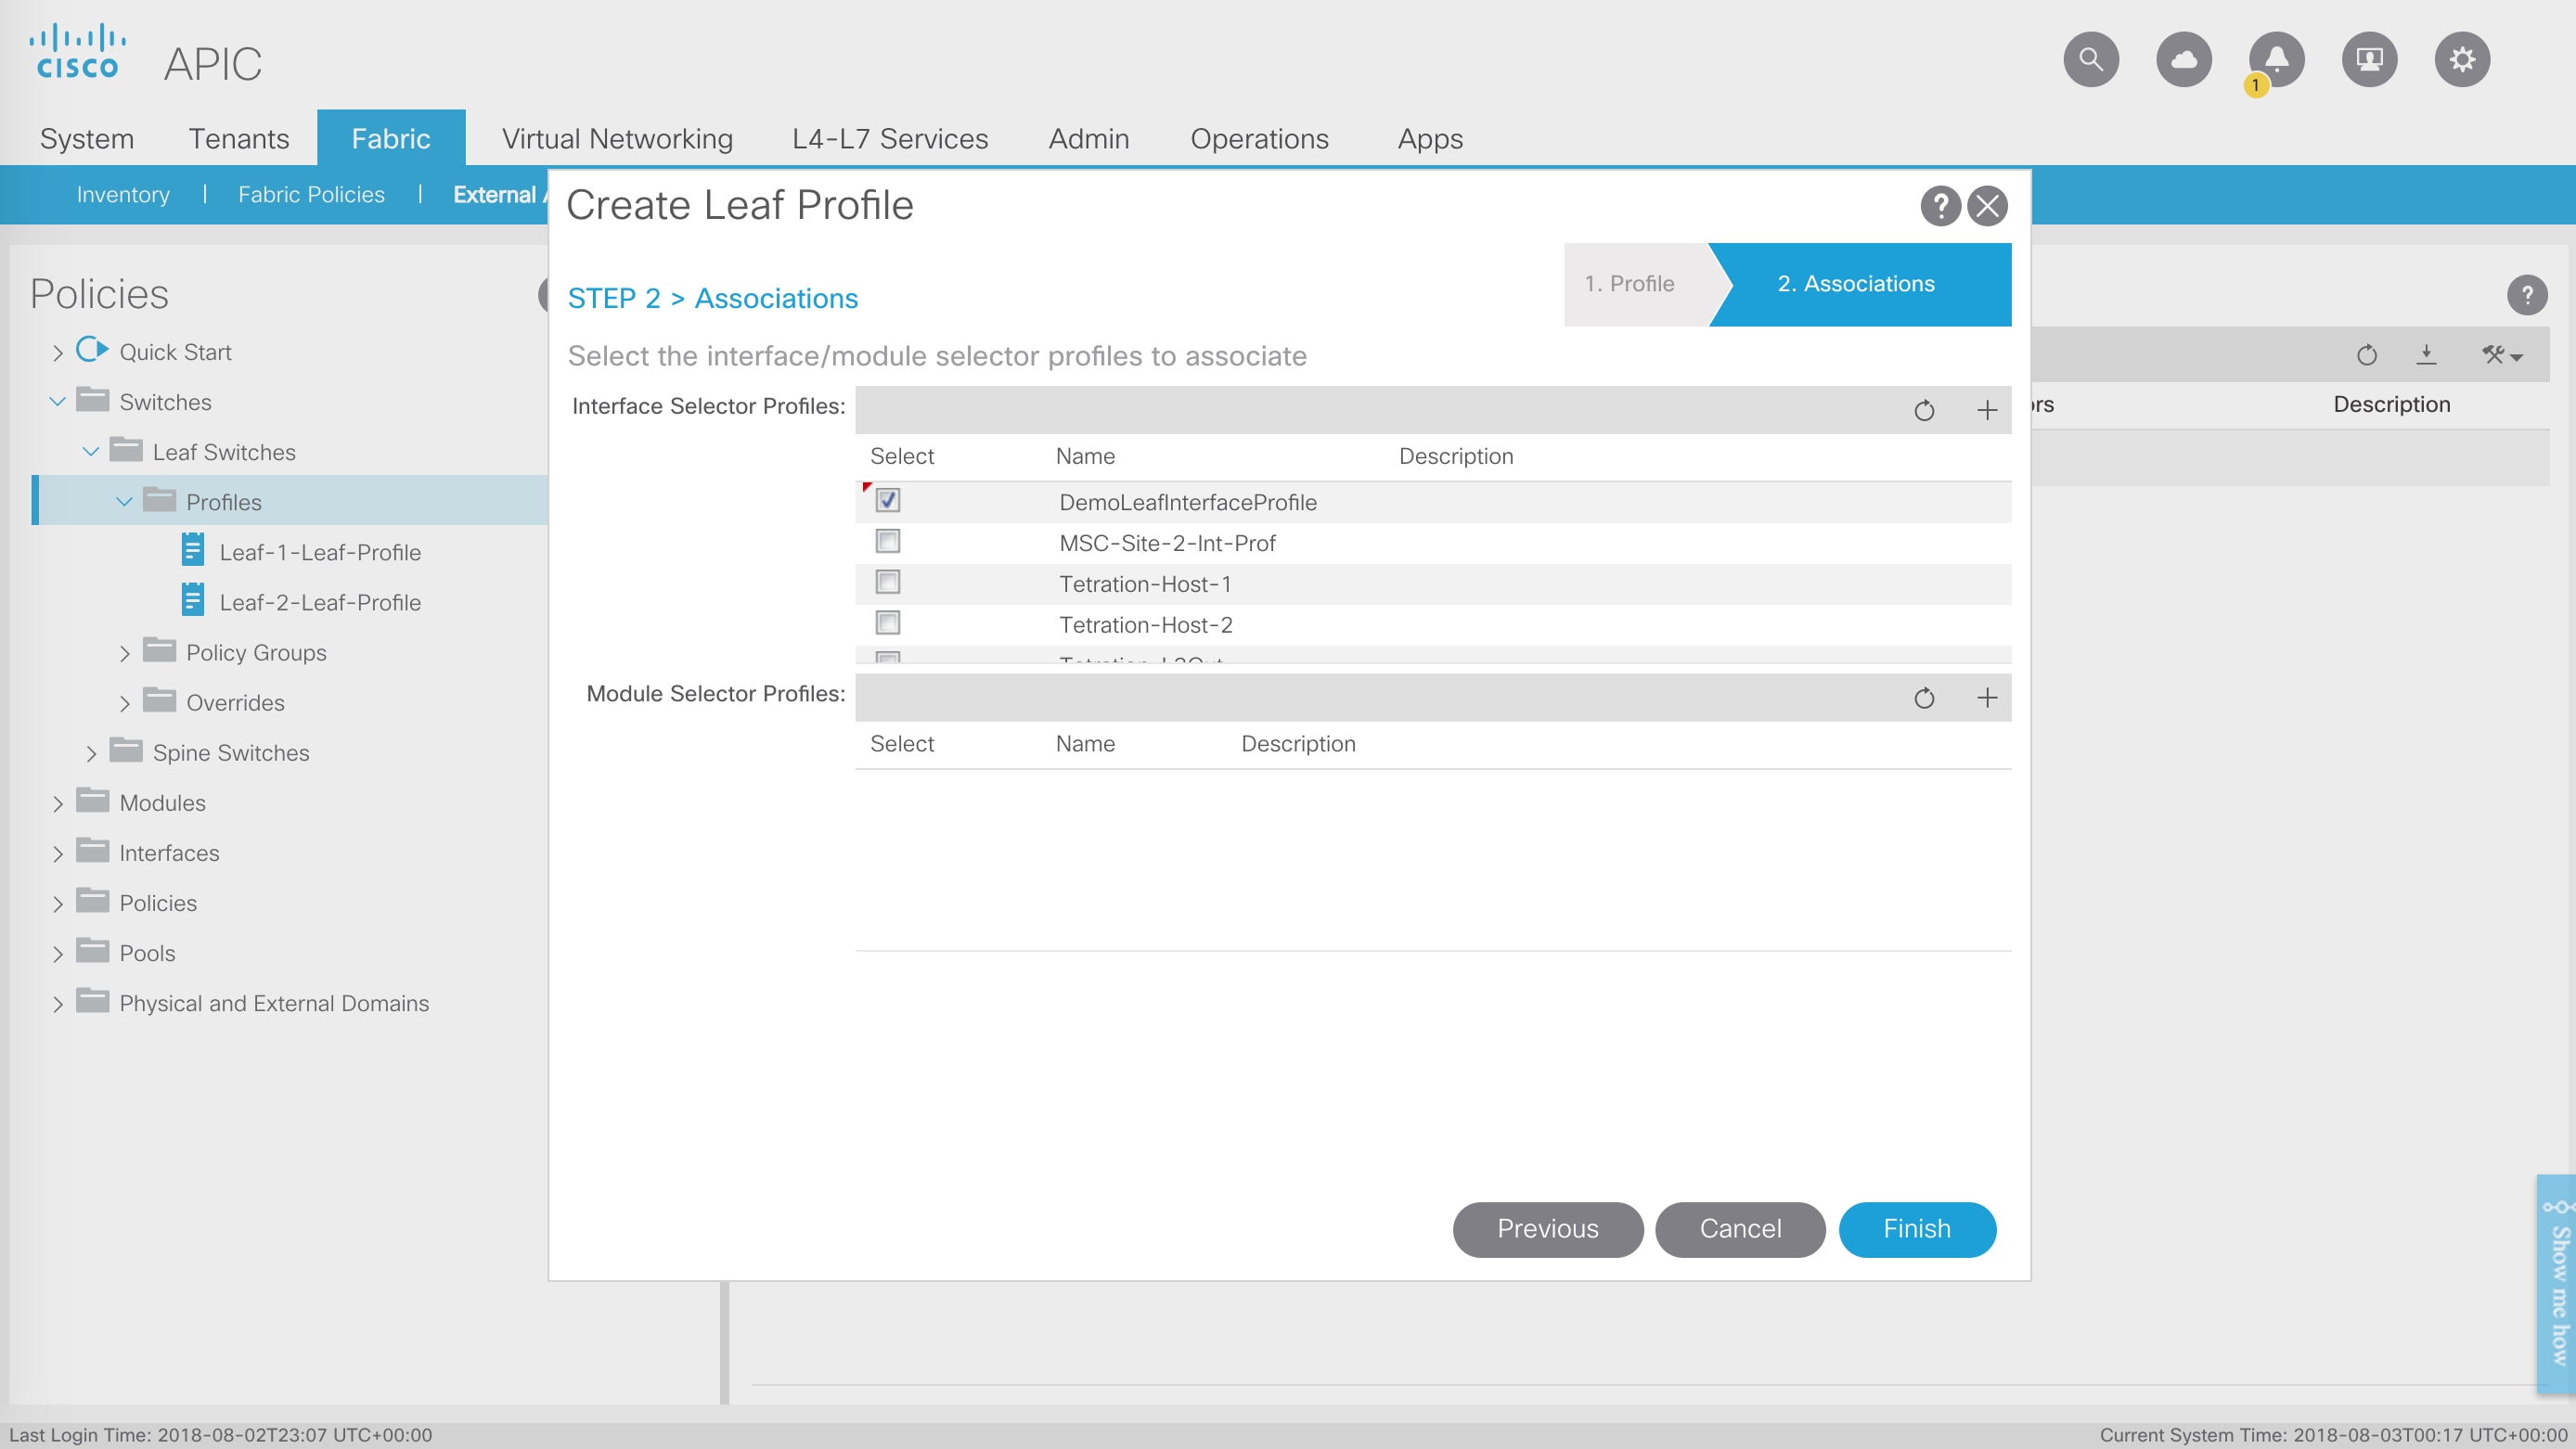Refresh the Module Selector Profiles list
The height and width of the screenshot is (1449, 2576).
tap(1923, 698)
